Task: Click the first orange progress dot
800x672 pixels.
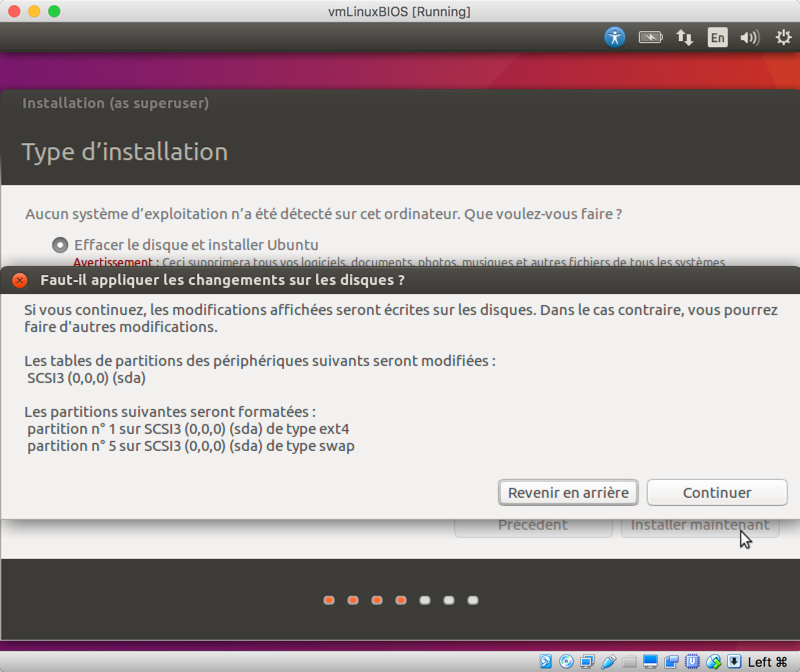Action: point(329,600)
